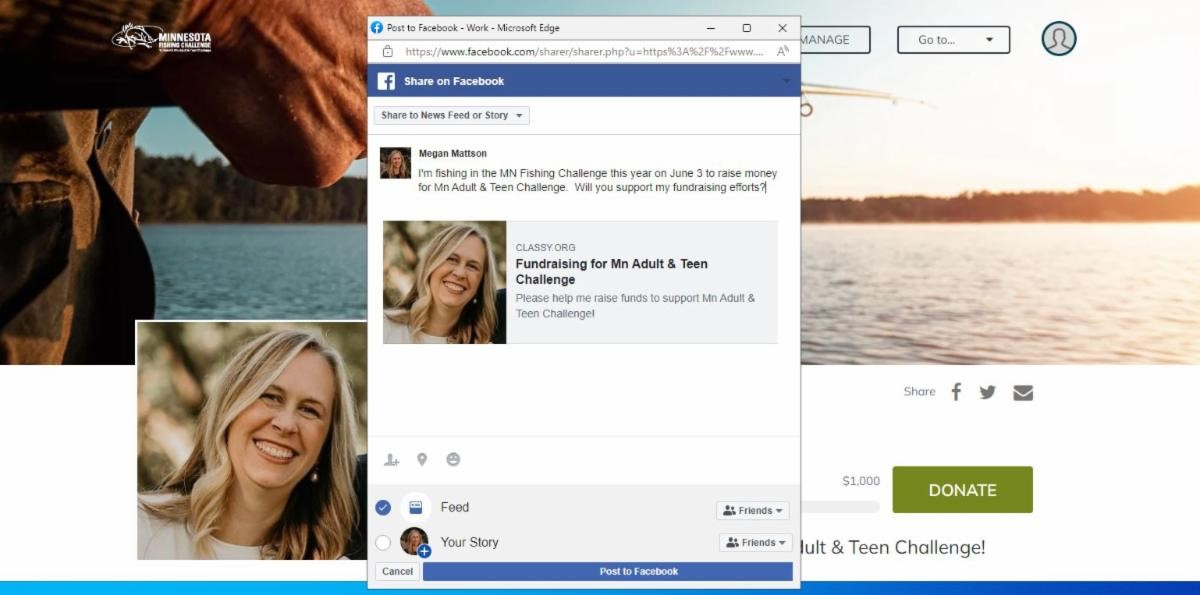Click the green DONATE button
The height and width of the screenshot is (595, 1200).
click(x=962, y=490)
